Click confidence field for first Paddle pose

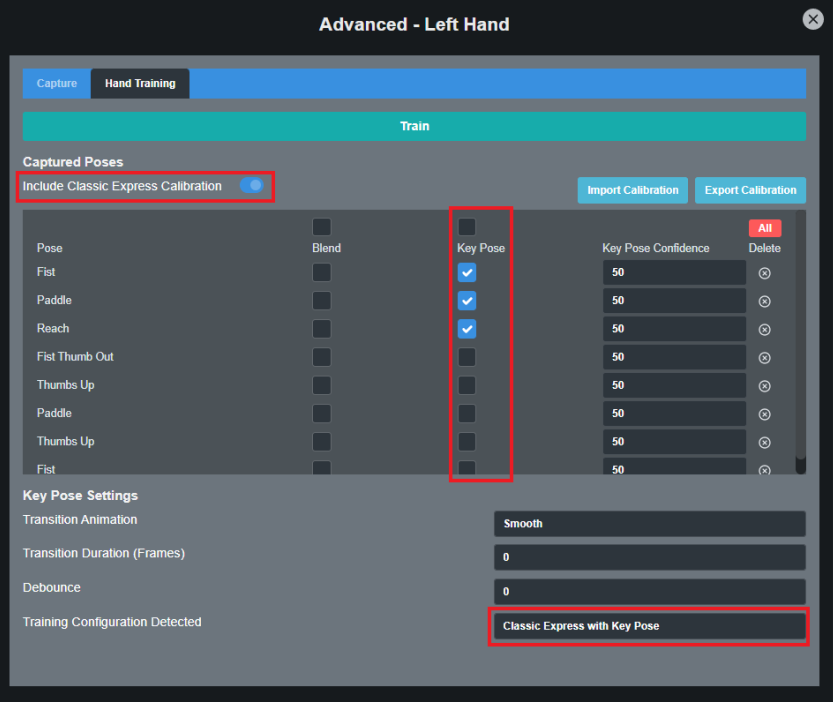(674, 301)
